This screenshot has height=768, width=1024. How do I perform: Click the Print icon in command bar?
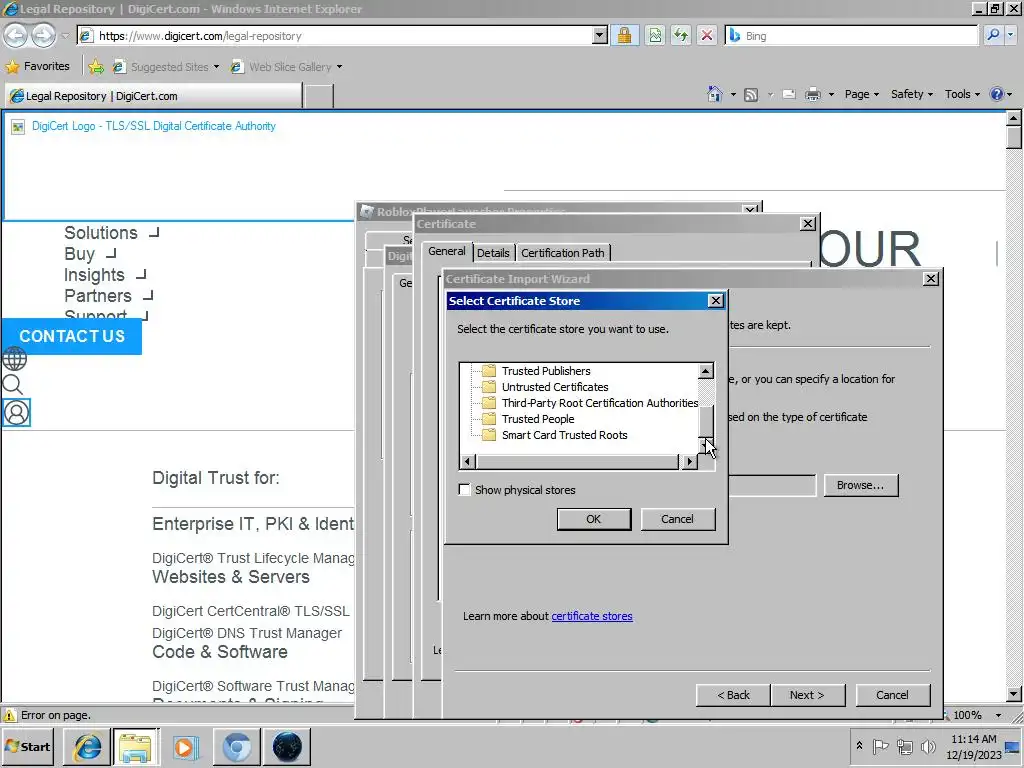click(x=813, y=95)
